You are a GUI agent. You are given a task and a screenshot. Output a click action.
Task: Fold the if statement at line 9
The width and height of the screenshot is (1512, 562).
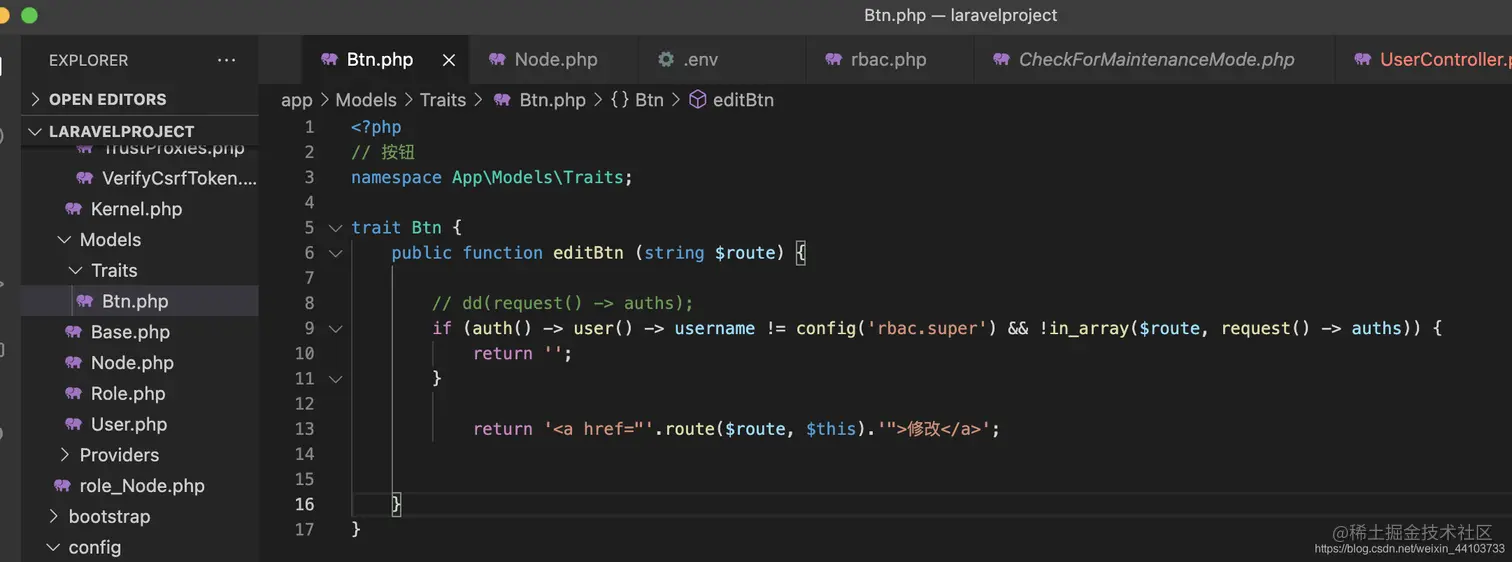pos(336,328)
